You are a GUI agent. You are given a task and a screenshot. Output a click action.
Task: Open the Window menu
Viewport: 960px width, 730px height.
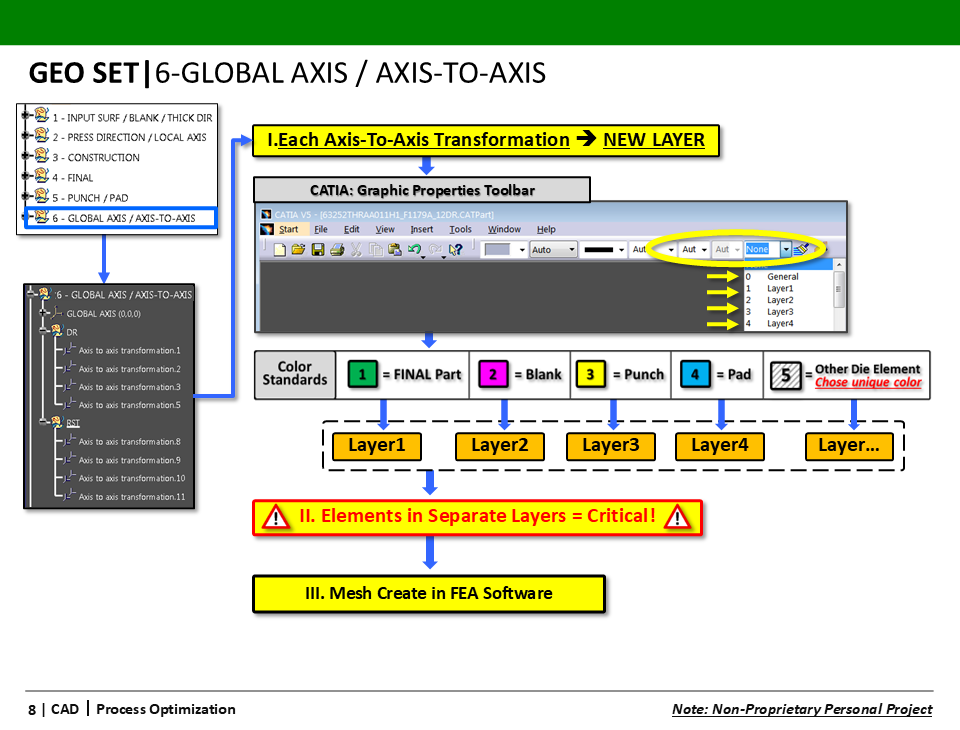pos(504,229)
